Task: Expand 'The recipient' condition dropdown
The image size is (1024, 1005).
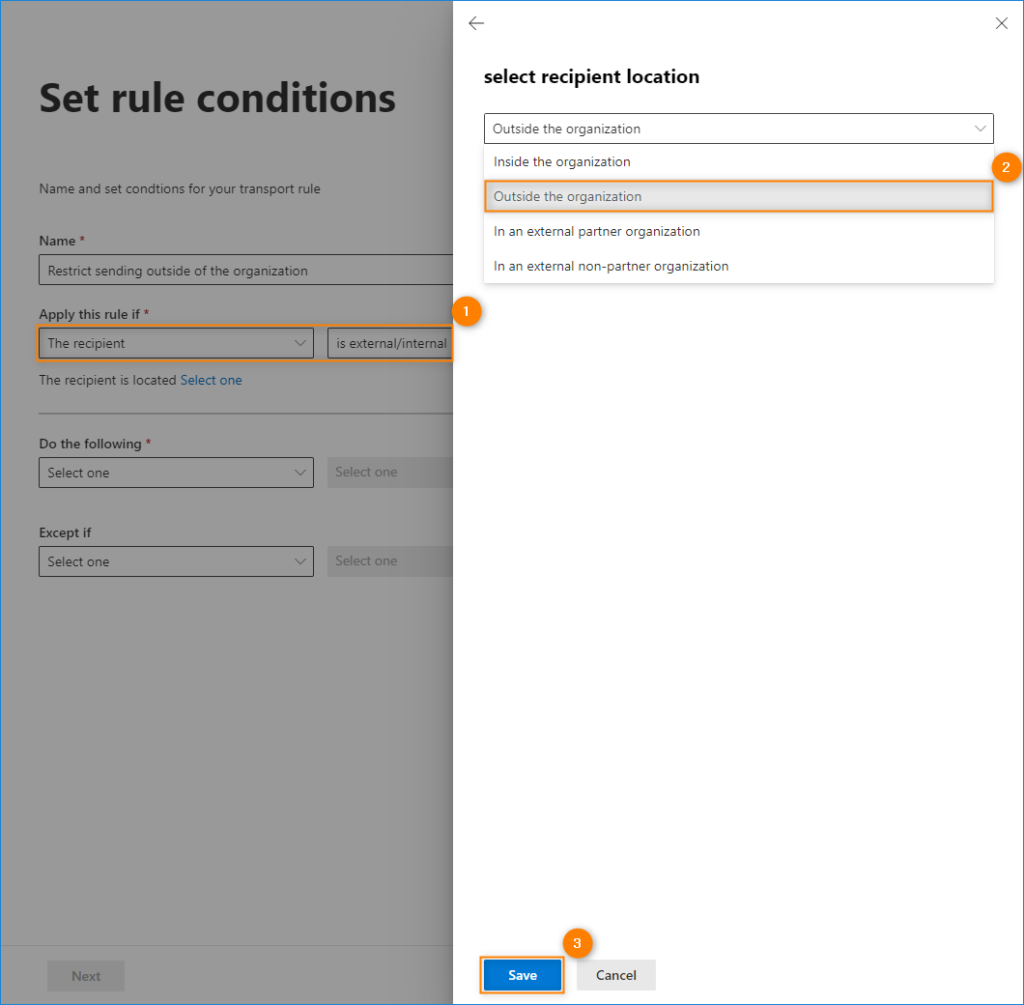Action: pyautogui.click(x=176, y=343)
